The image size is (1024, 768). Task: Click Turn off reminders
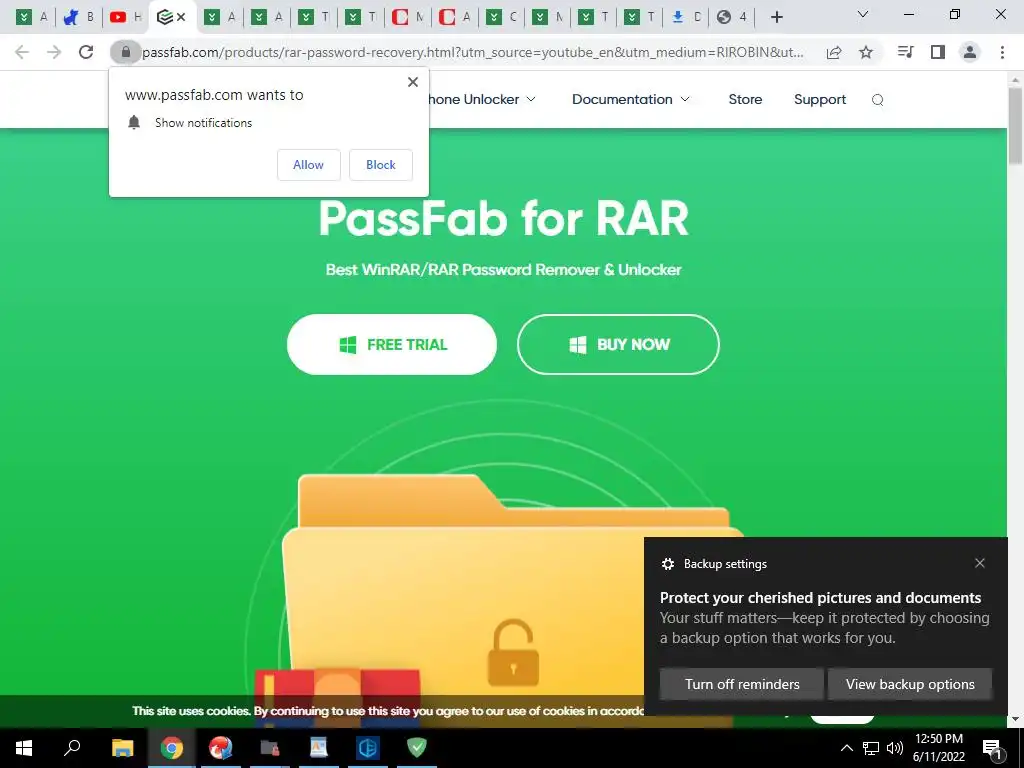coord(742,684)
